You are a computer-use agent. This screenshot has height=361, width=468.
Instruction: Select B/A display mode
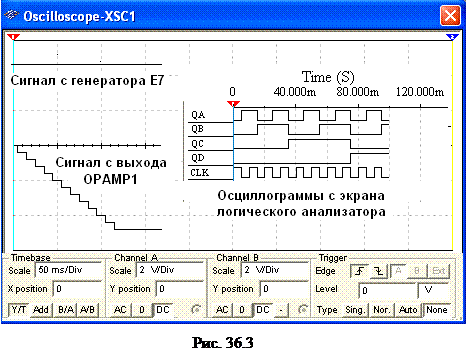(x=66, y=310)
